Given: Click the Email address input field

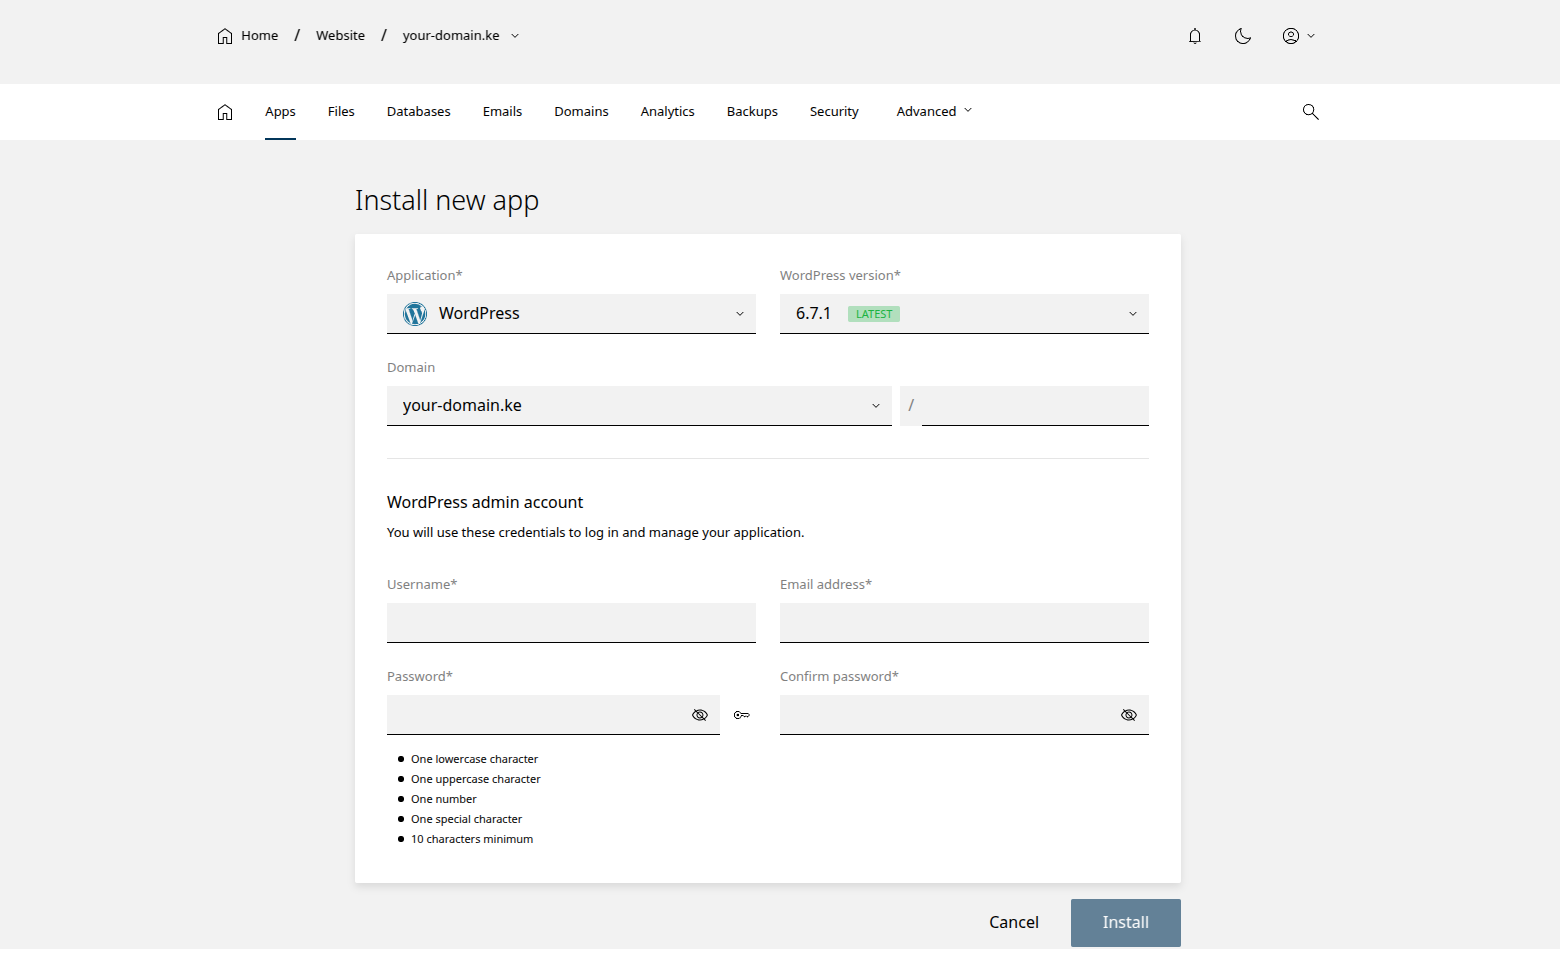Looking at the screenshot, I should tap(963, 623).
